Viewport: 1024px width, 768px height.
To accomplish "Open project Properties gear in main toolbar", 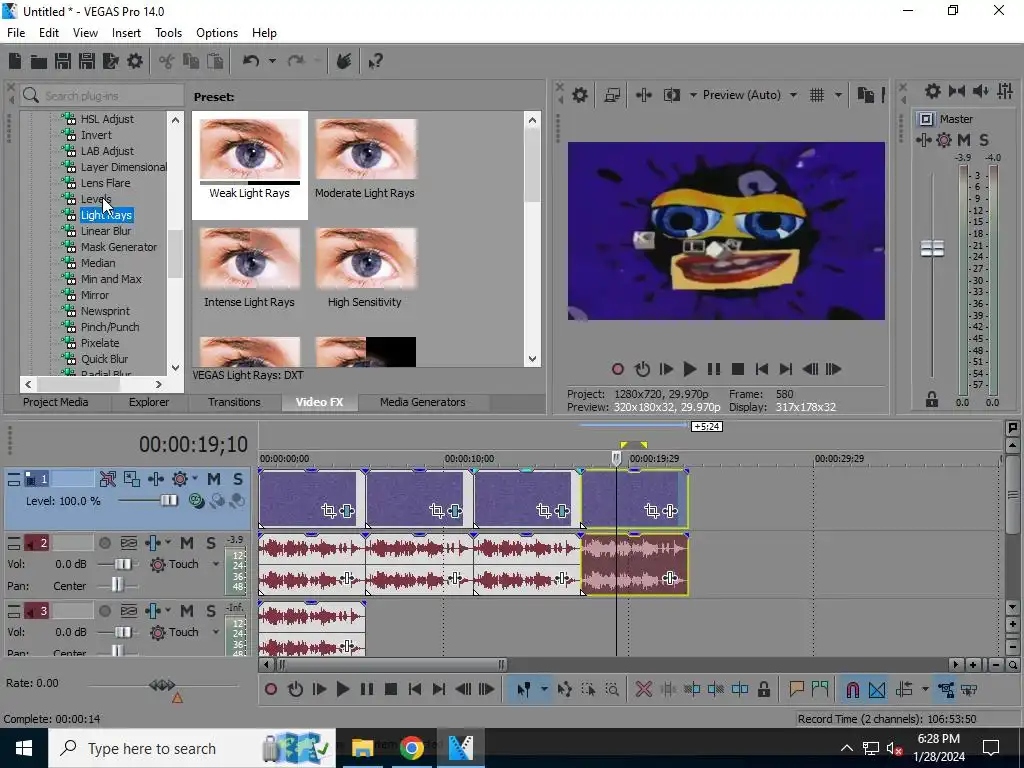I will (x=135, y=61).
